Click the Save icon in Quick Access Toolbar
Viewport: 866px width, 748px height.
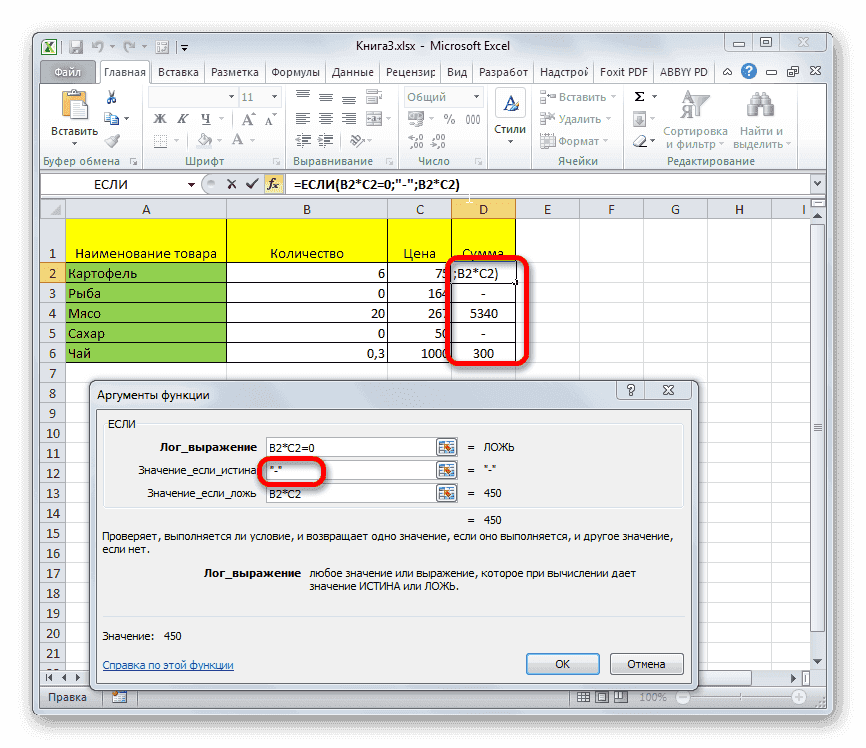point(76,46)
